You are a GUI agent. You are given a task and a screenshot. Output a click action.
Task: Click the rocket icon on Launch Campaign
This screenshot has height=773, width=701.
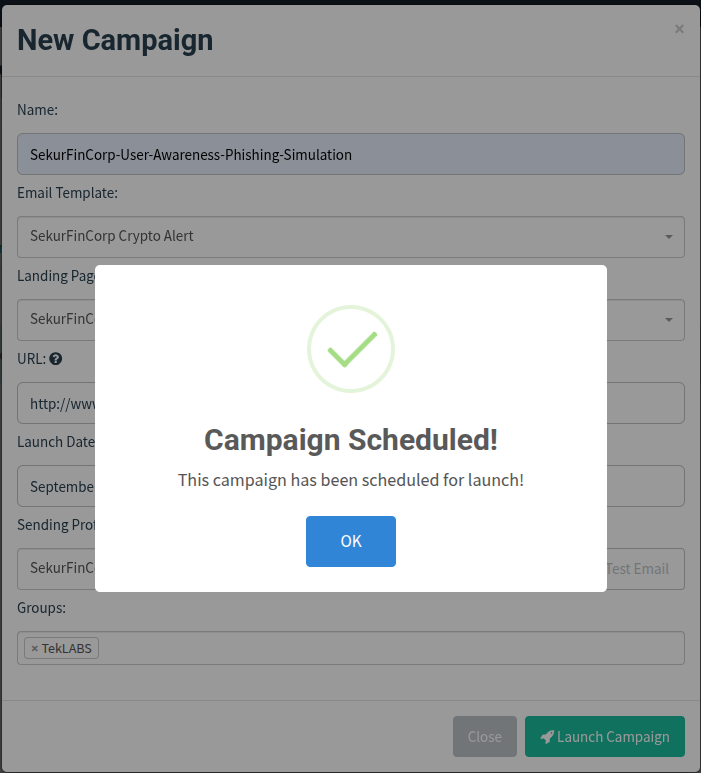pyautogui.click(x=546, y=737)
